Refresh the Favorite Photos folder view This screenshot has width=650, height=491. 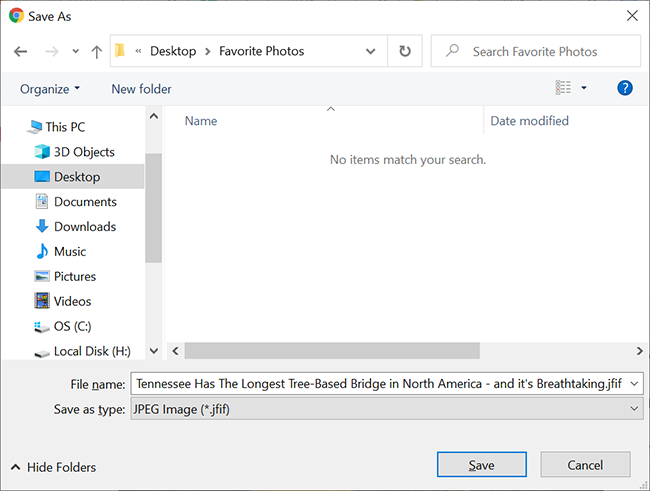[404, 51]
